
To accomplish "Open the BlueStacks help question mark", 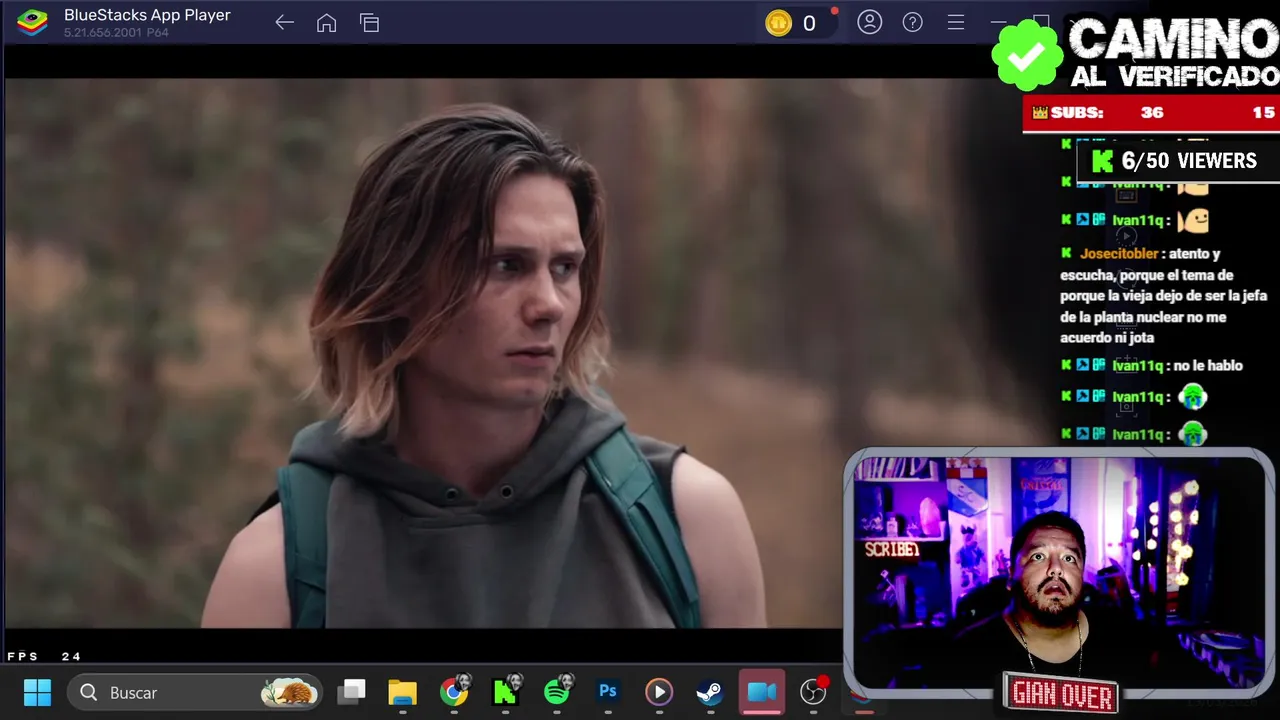I will click(x=913, y=22).
